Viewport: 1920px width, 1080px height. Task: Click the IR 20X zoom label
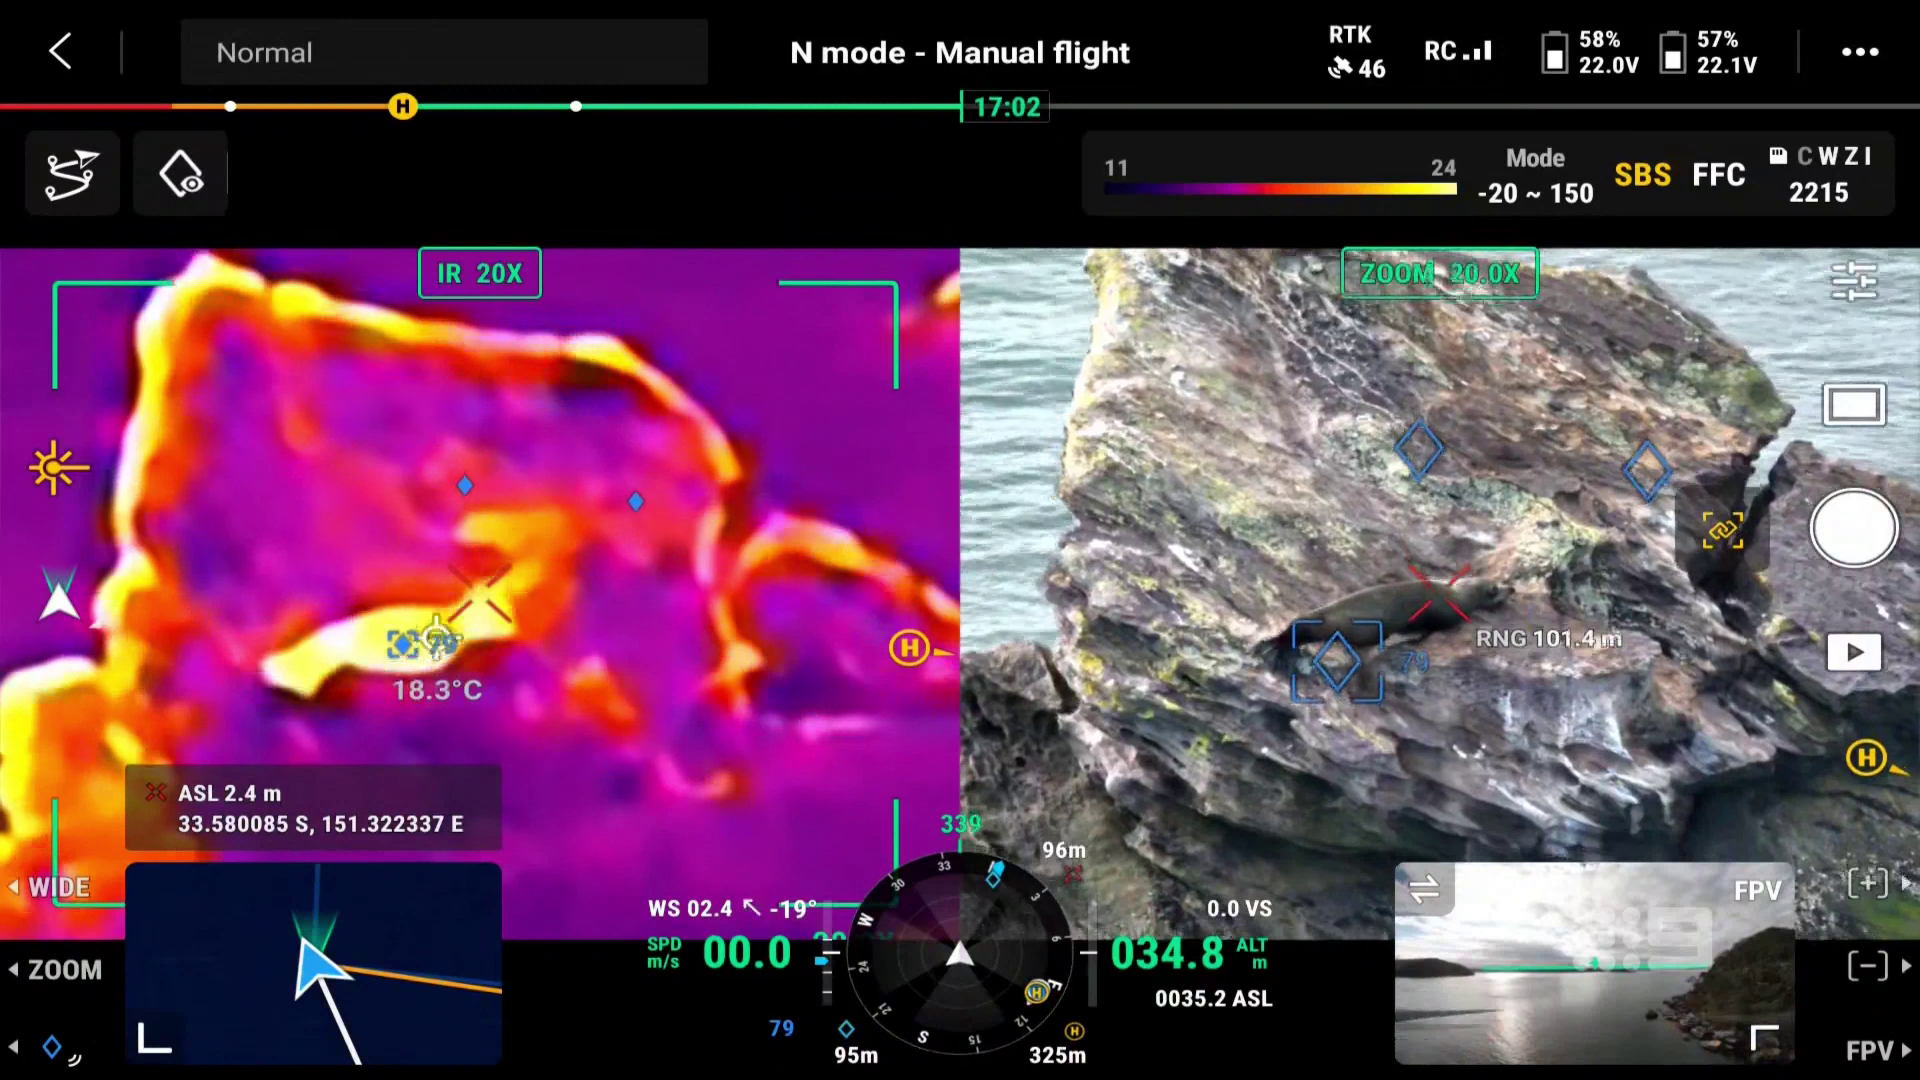(x=479, y=273)
